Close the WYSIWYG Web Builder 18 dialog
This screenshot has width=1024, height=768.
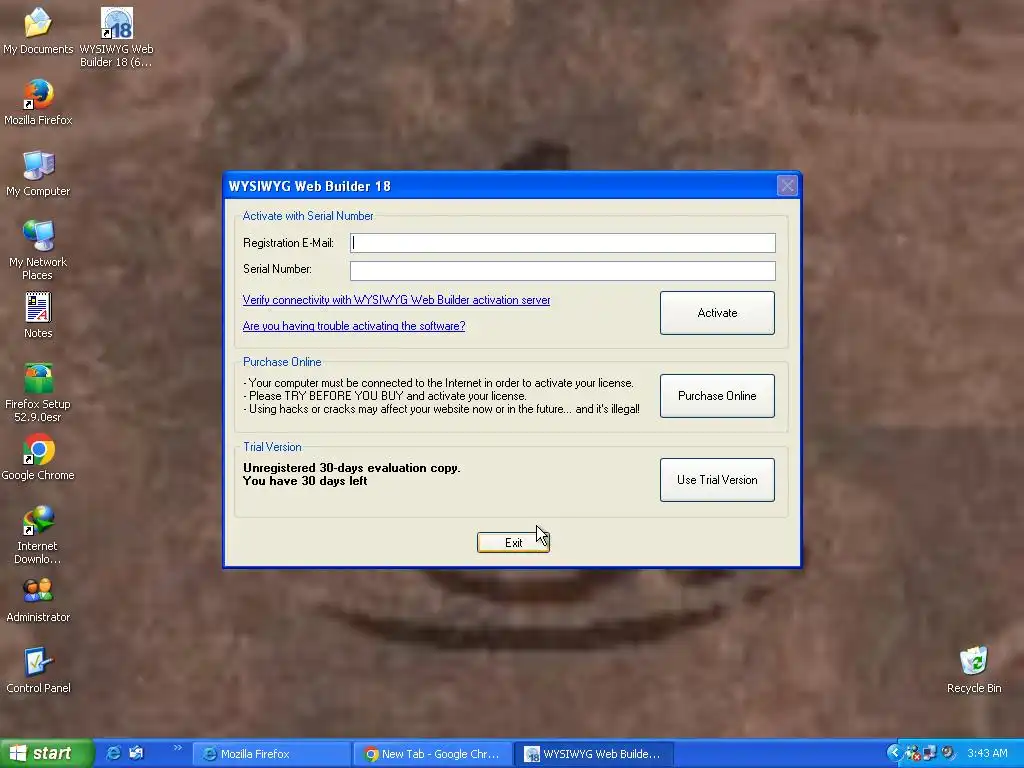787,186
